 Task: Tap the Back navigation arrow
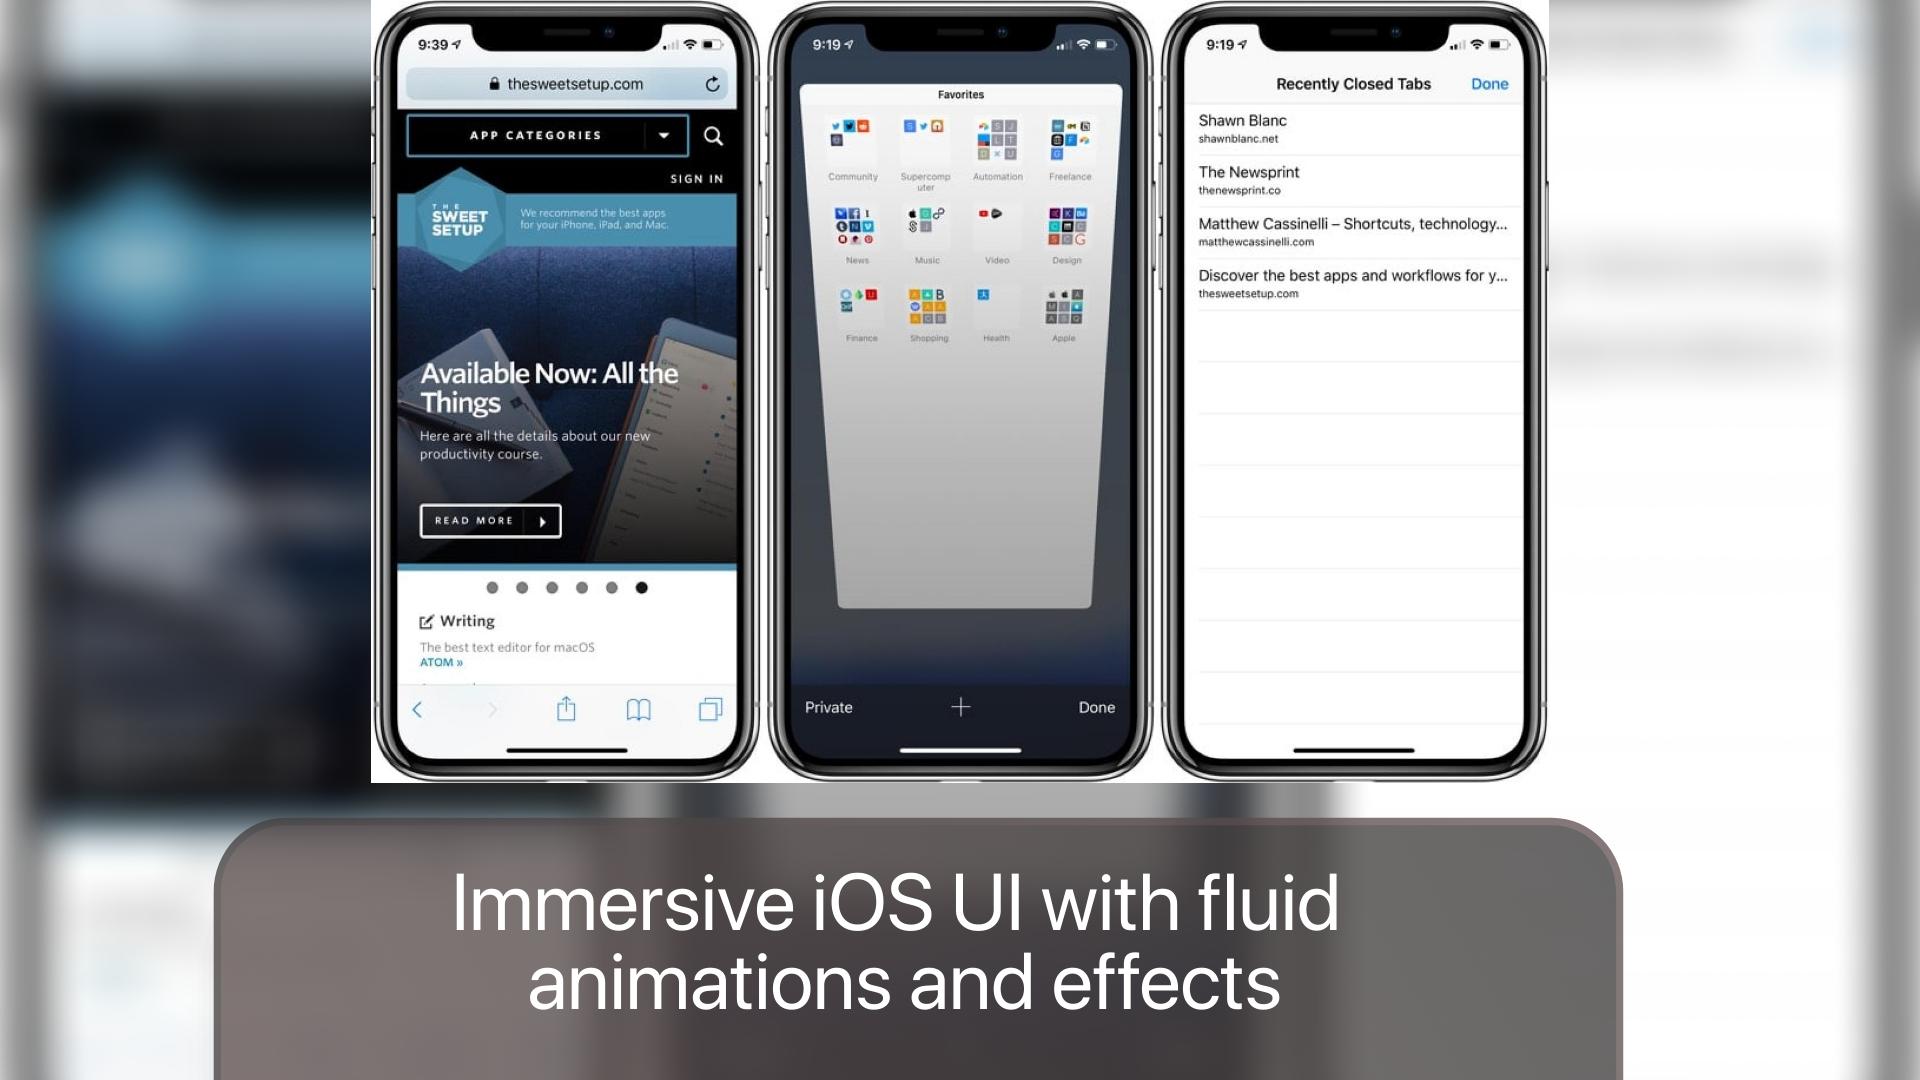tap(418, 708)
